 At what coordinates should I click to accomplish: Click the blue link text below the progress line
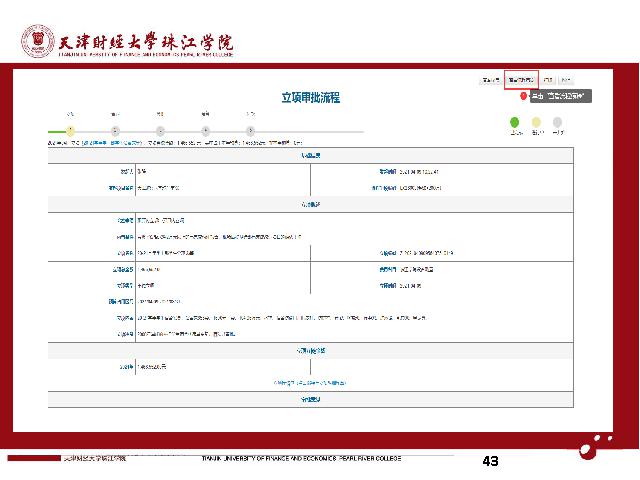(112, 143)
